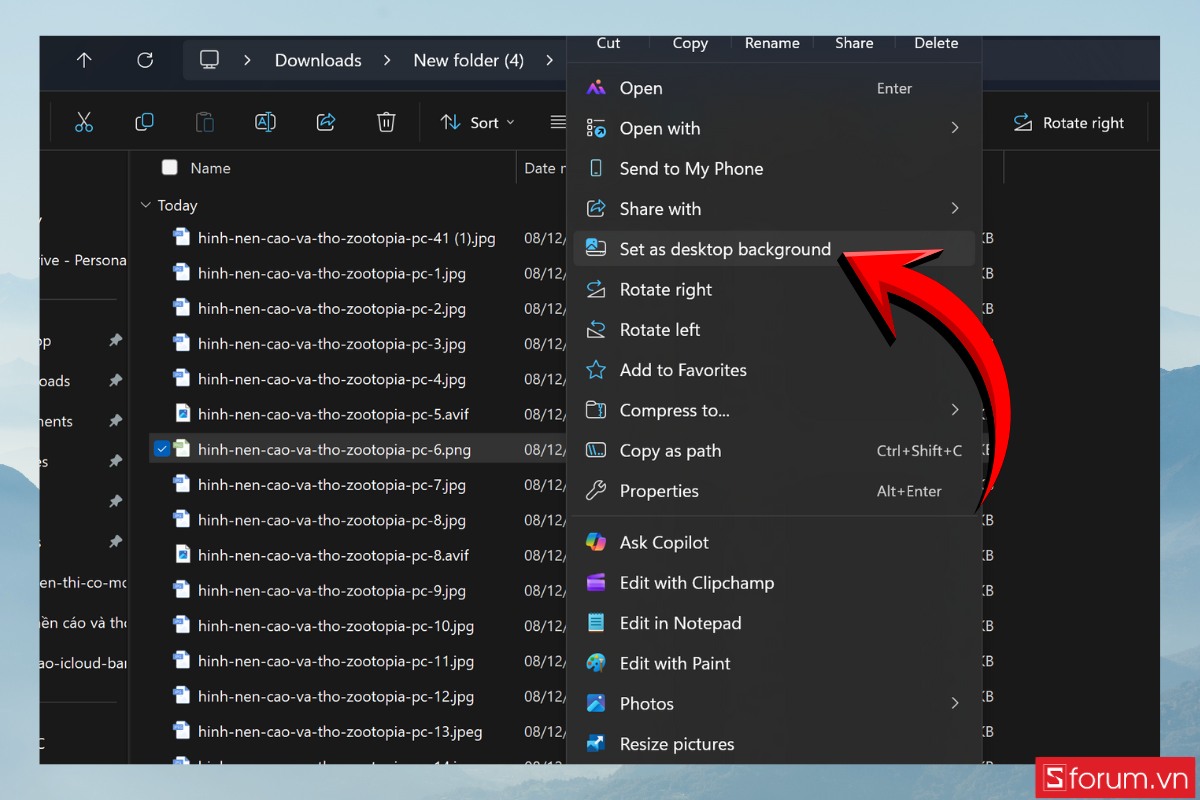Click the Cut scissors icon in toolbar
Screen dimensions: 1200x800
tap(84, 122)
